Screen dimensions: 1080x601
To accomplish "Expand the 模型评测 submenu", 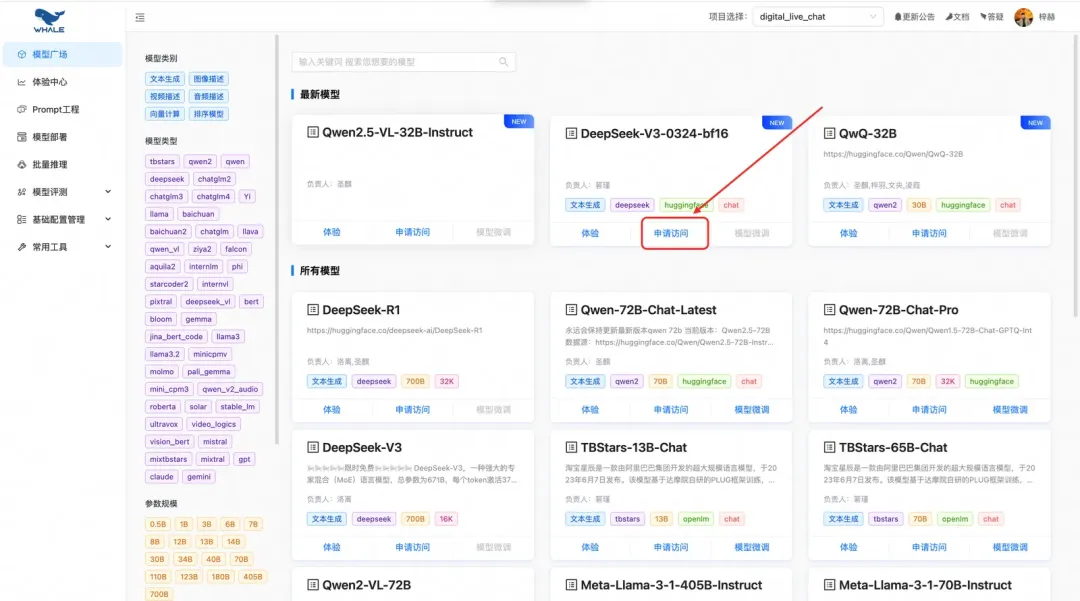I will 62,192.
